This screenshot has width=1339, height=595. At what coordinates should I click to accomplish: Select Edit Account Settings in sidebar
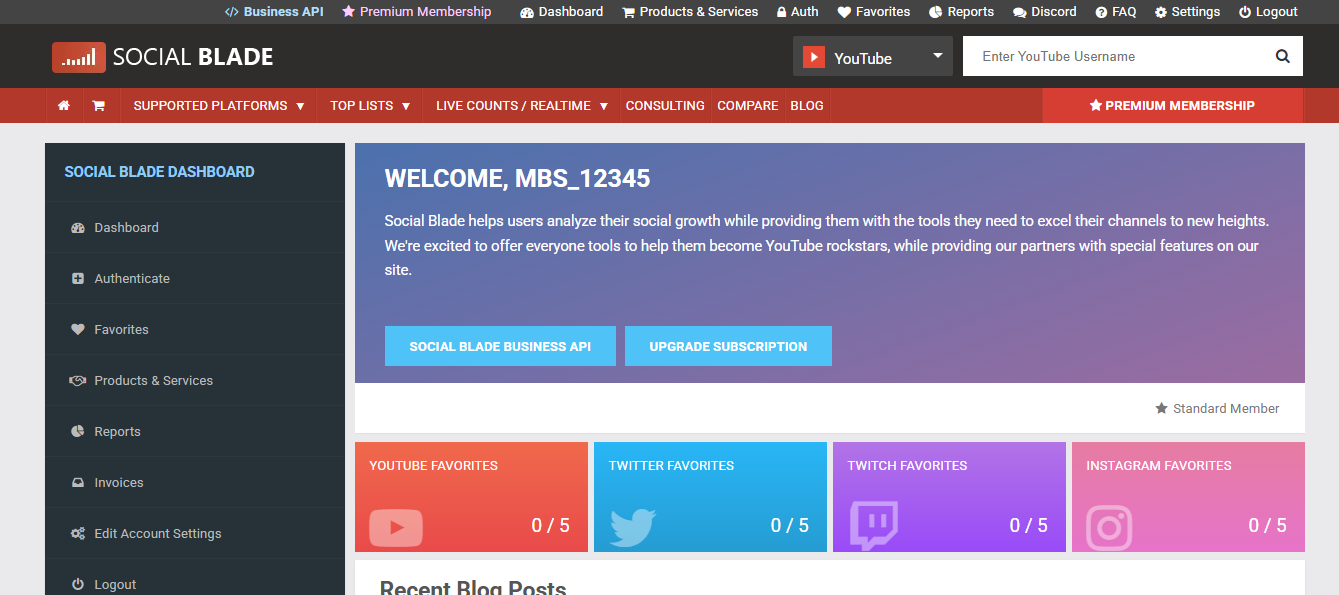[x=195, y=534]
